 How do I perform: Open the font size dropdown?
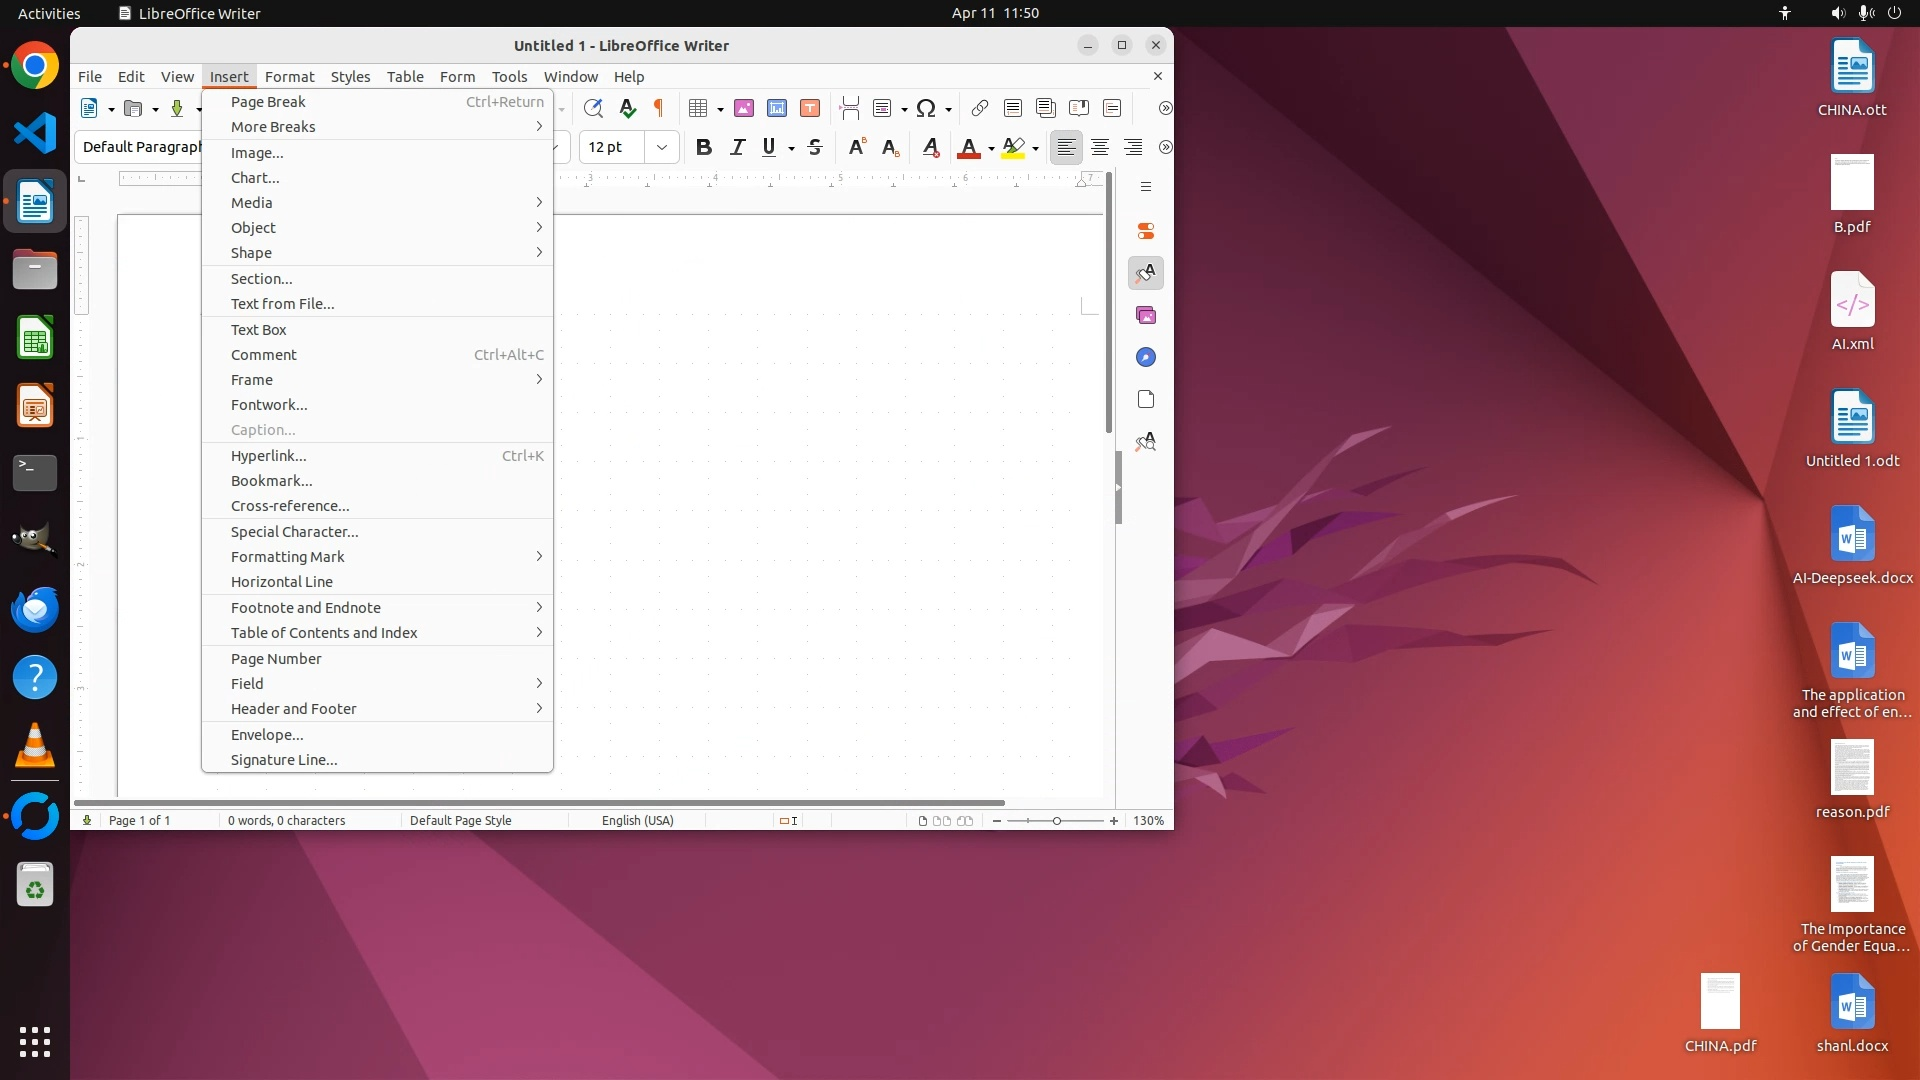point(661,147)
